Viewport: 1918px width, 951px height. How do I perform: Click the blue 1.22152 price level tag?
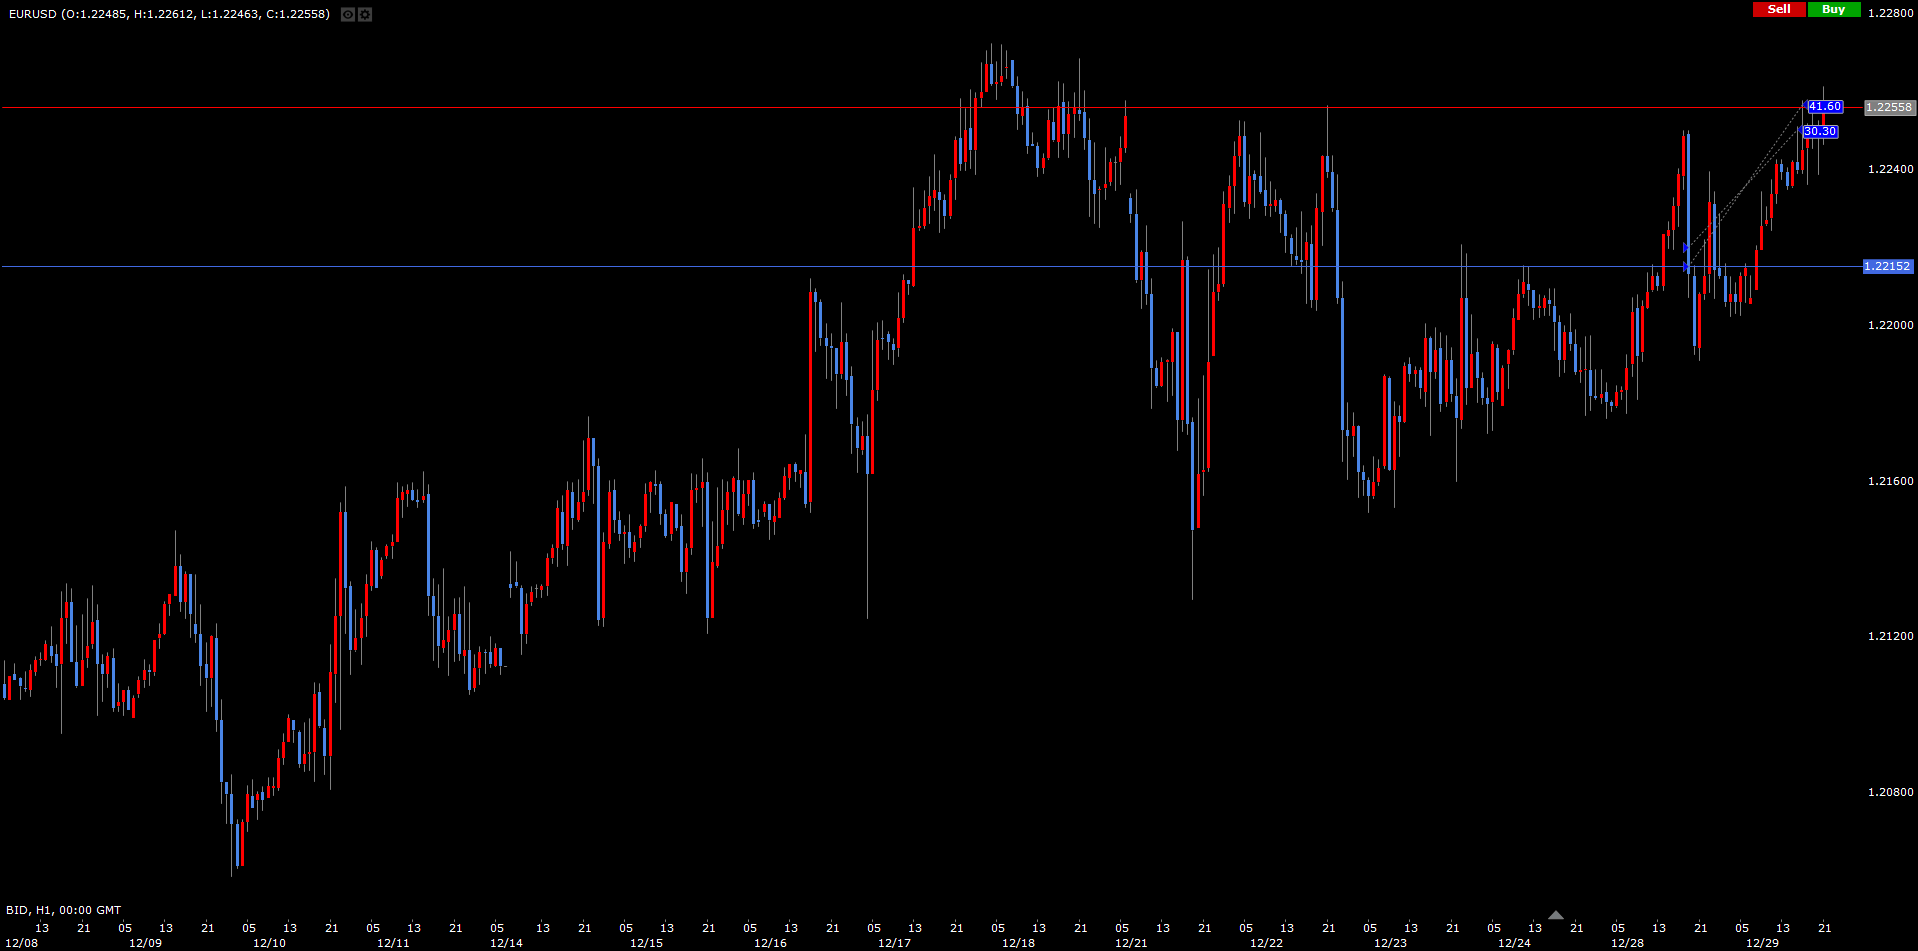1888,267
